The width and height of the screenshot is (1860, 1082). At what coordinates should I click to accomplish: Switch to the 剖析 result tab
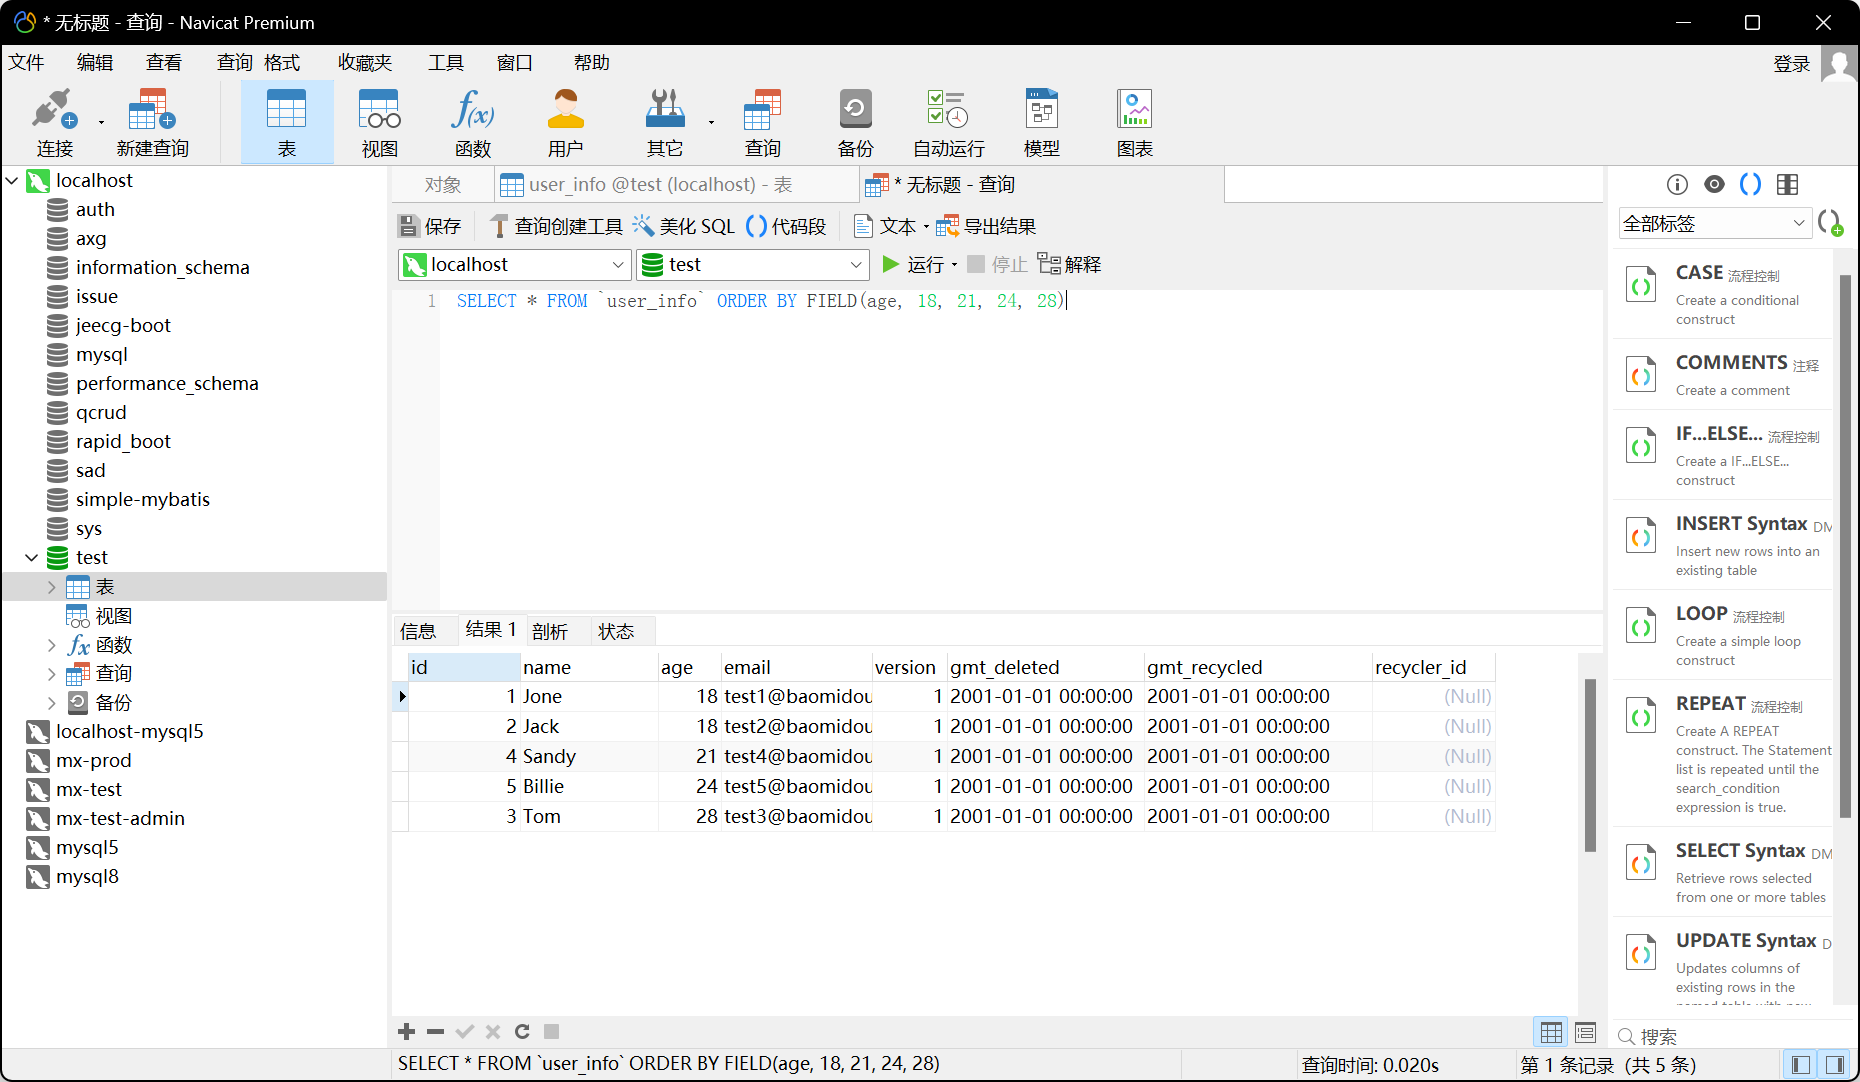click(x=549, y=631)
